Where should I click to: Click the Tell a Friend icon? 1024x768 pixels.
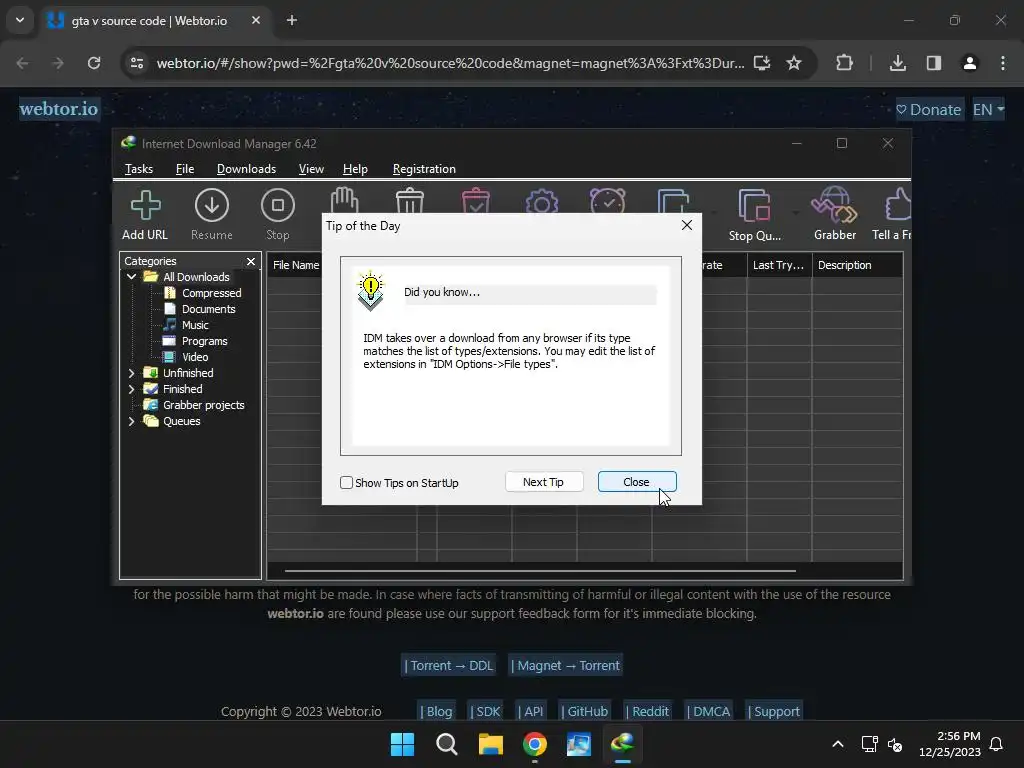click(892, 215)
